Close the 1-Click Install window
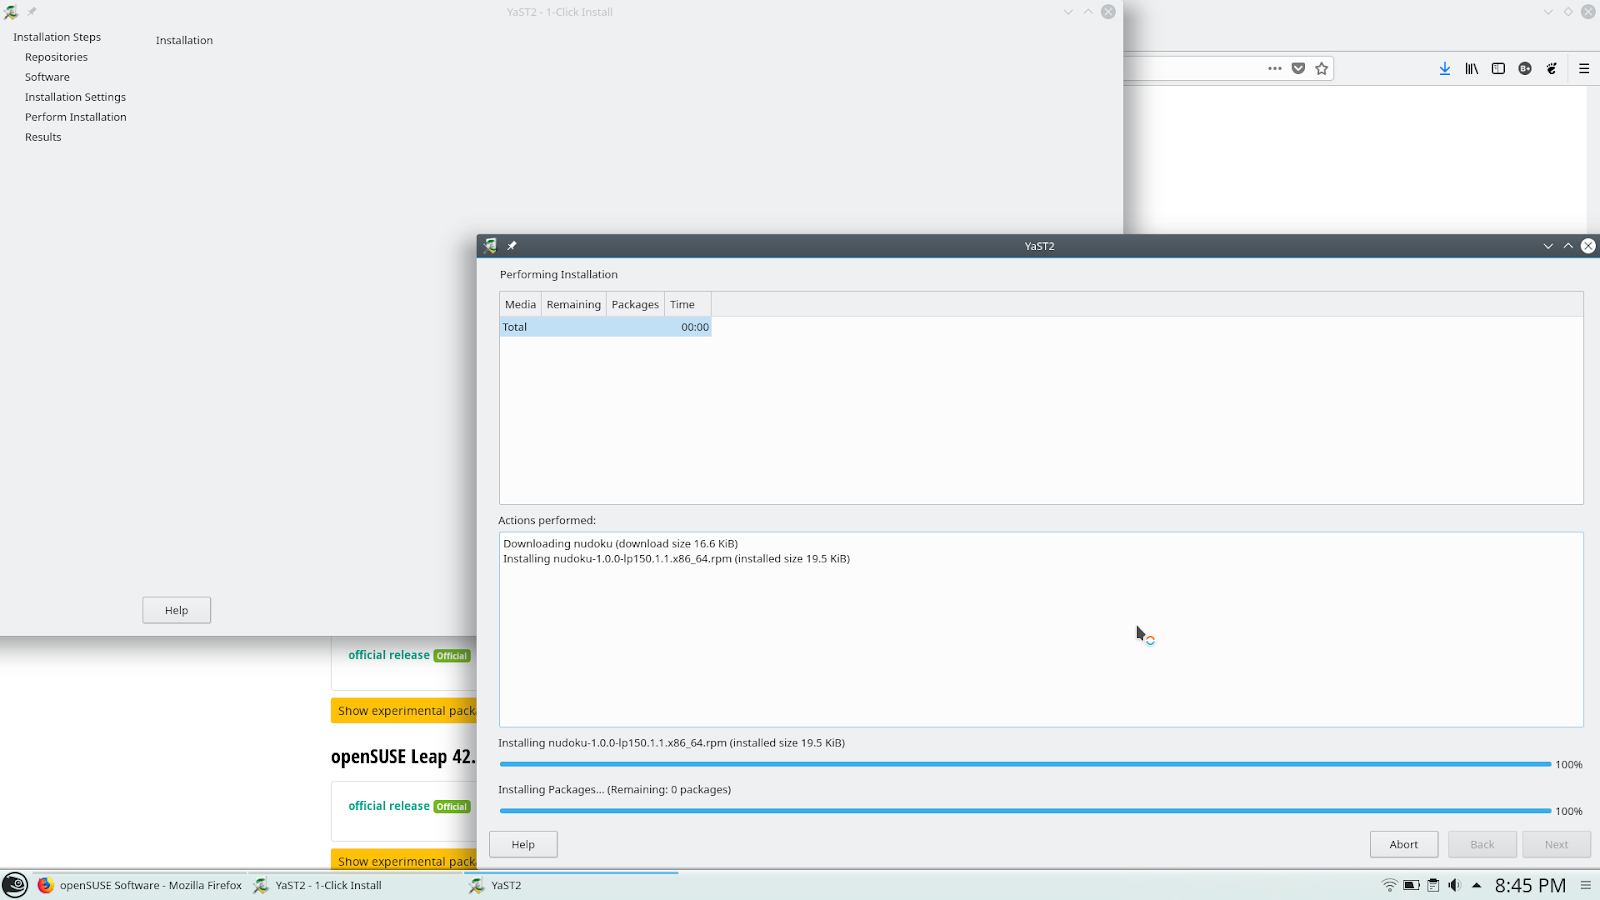Viewport: 1600px width, 900px height. [1108, 12]
